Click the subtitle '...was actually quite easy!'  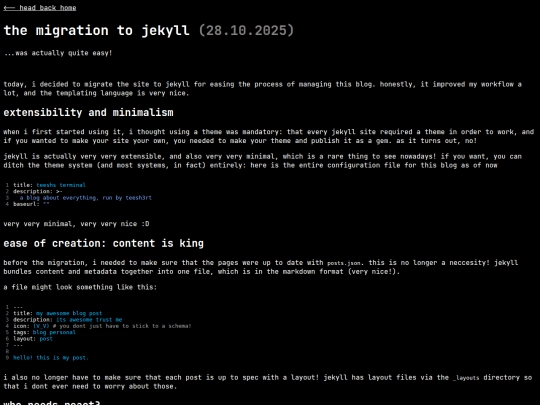pyautogui.click(x=58, y=53)
